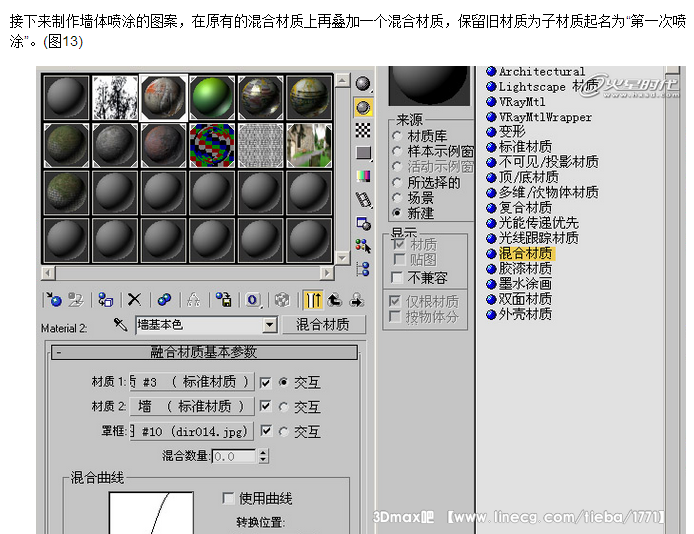Click the Go to Parent icon
This screenshot has height=534, width=694.
(334, 300)
